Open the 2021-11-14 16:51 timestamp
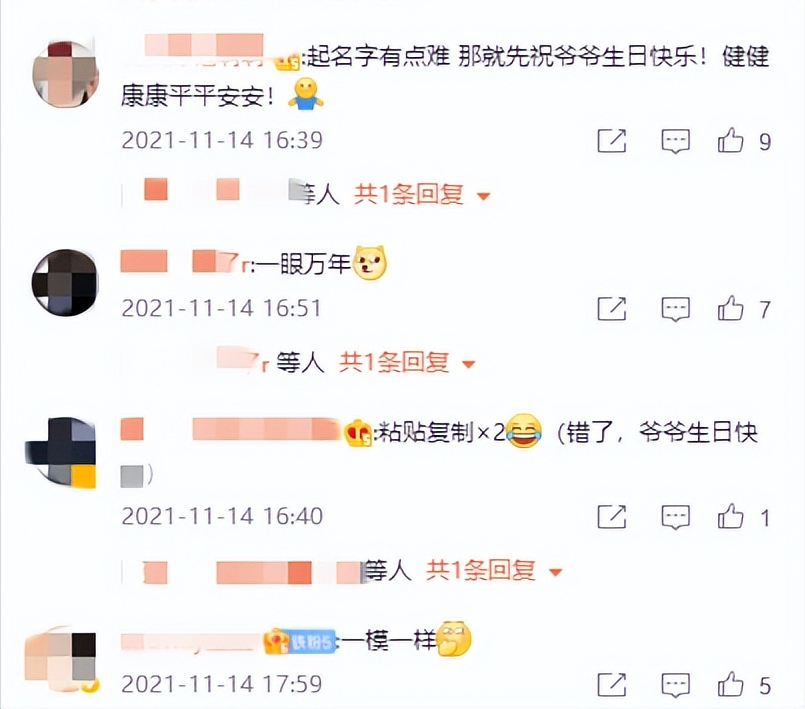 tap(221, 308)
